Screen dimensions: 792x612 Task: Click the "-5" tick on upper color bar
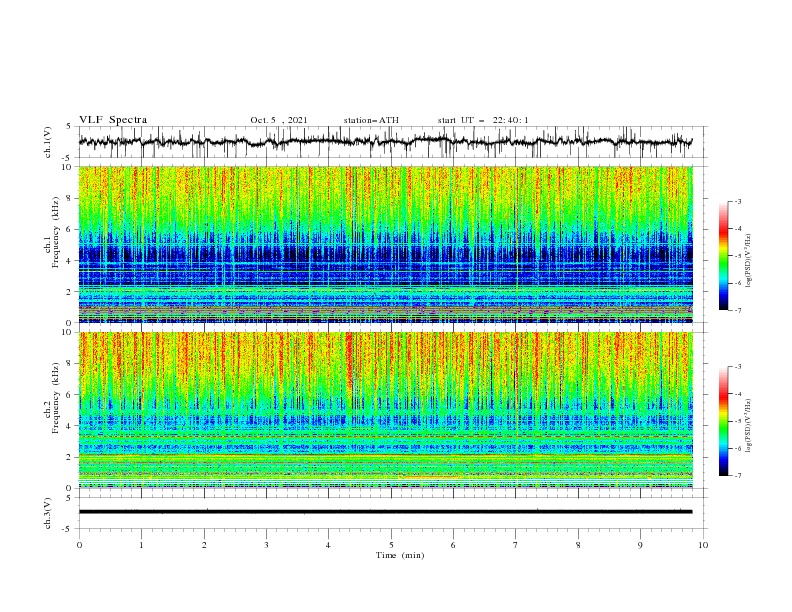pos(737,256)
